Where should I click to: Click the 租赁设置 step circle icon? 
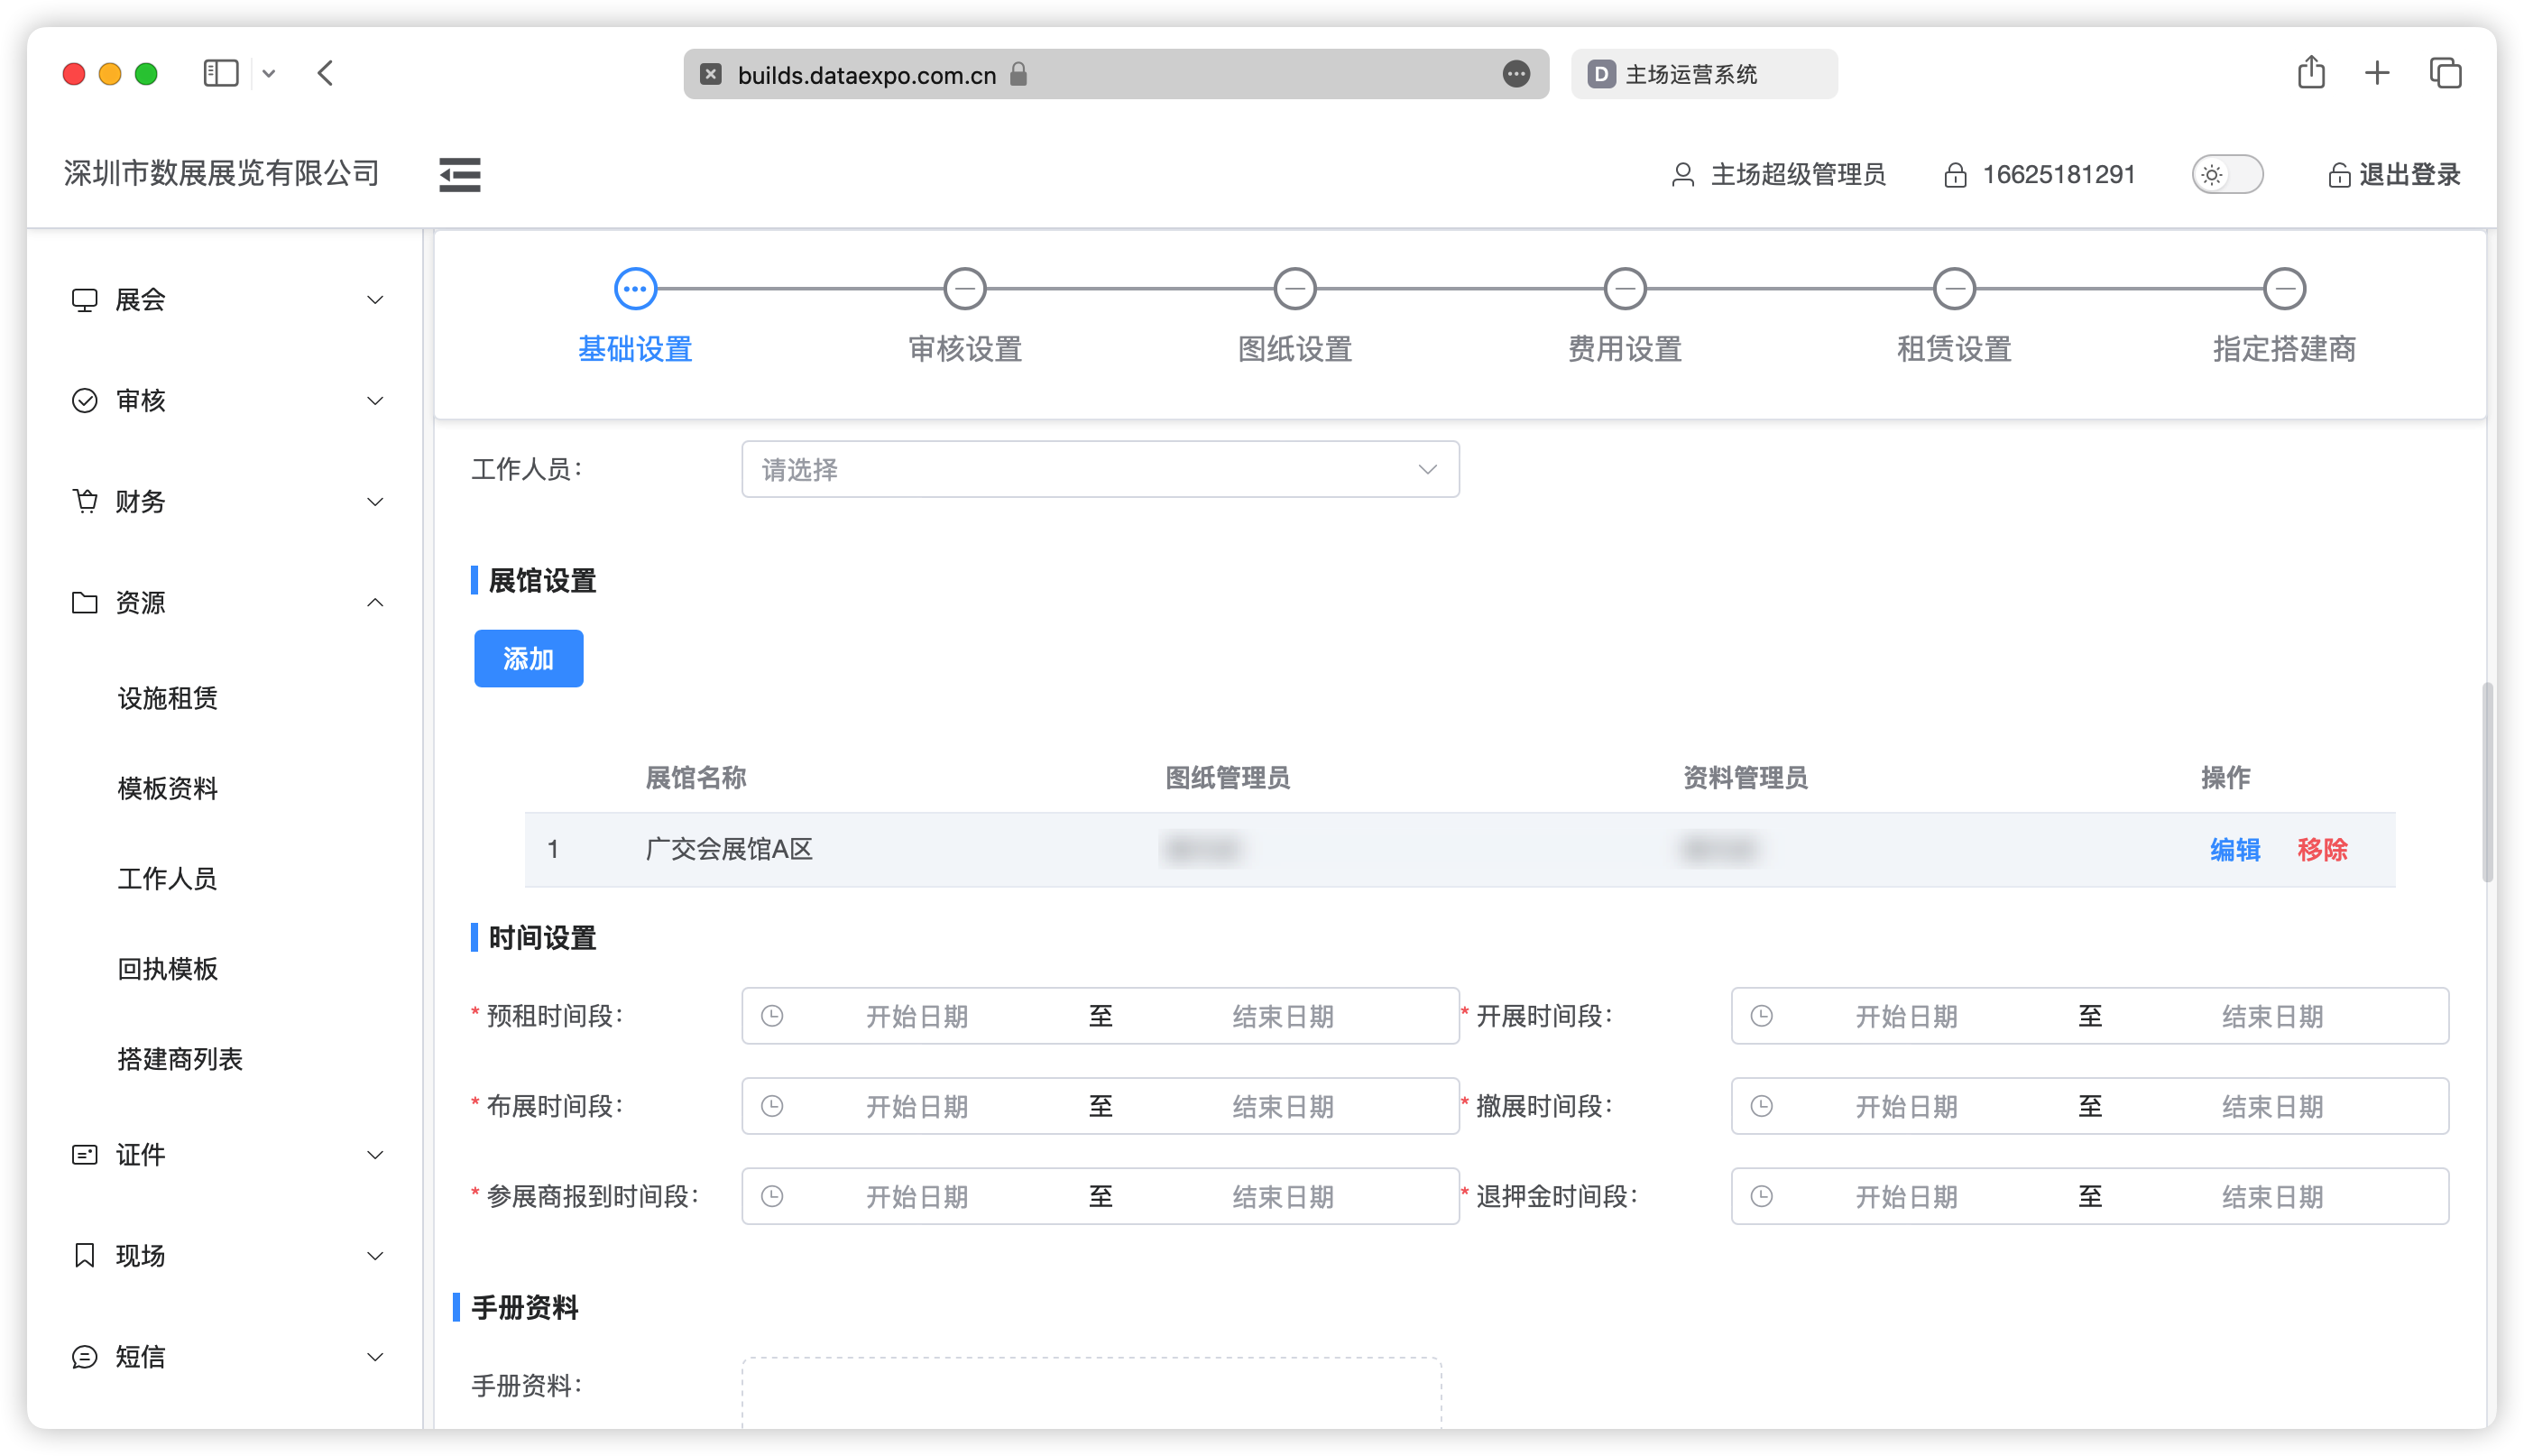[x=1955, y=289]
